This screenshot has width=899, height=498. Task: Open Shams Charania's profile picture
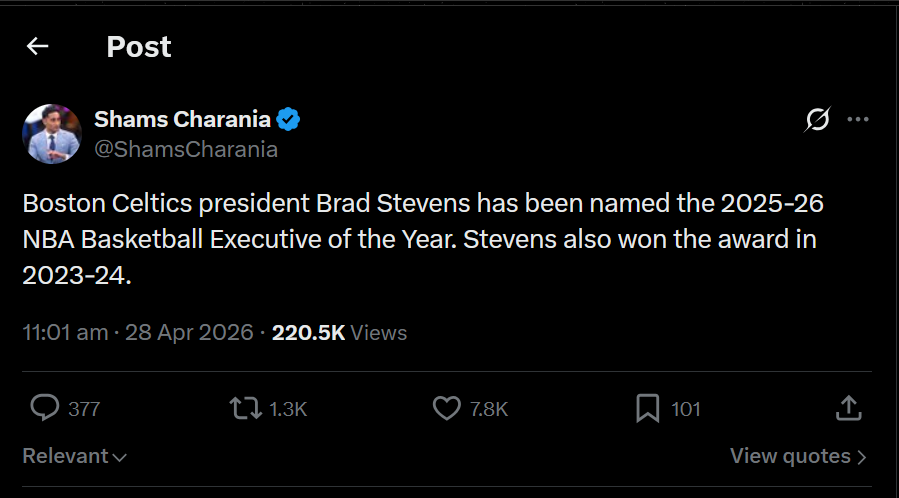point(52,133)
